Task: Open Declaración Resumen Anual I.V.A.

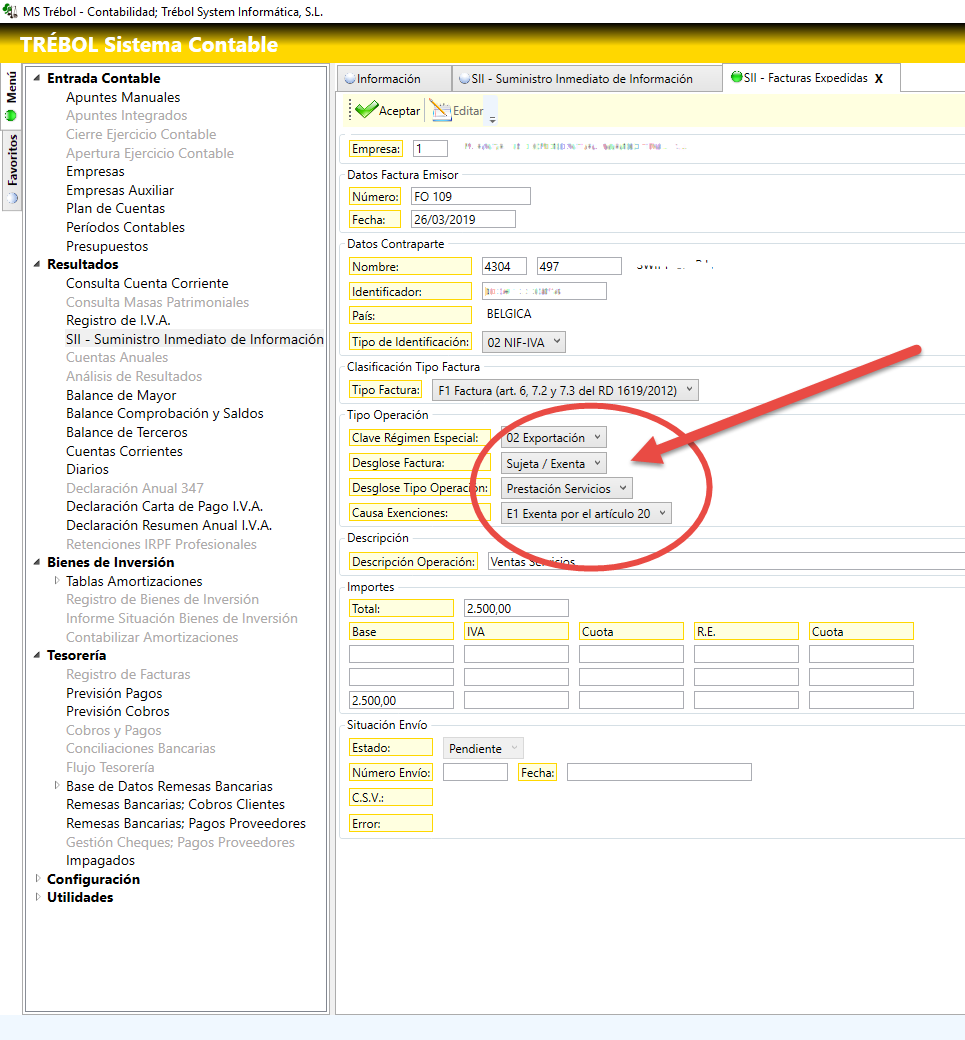Action: tap(168, 525)
